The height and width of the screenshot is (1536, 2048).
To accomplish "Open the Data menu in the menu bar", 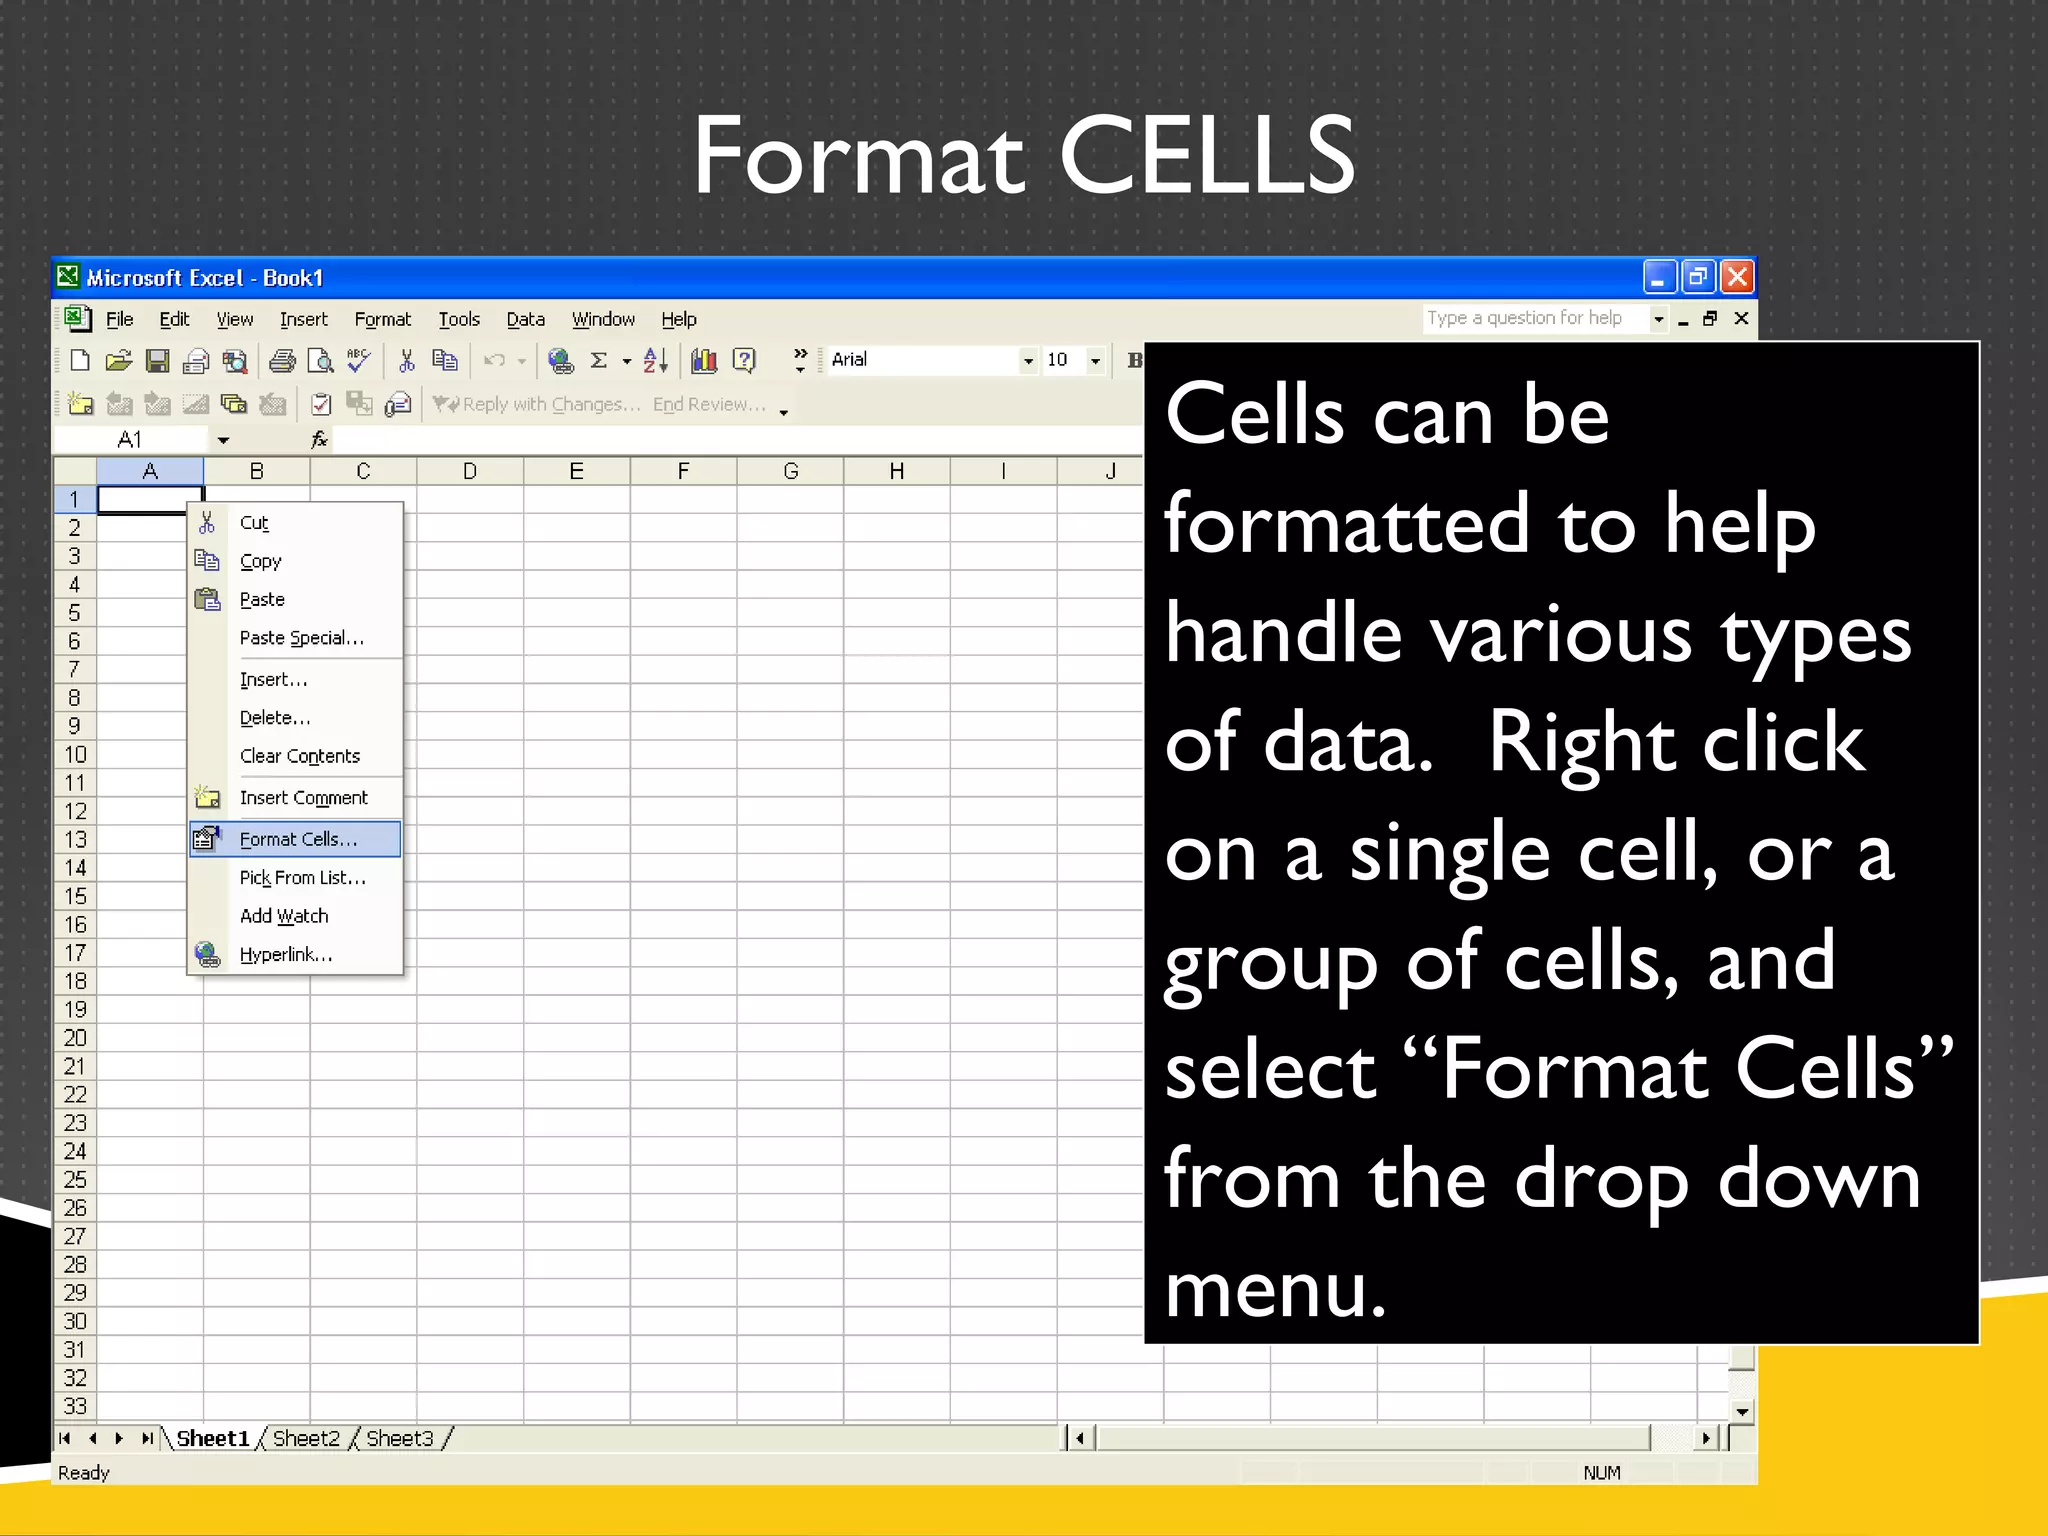I will pyautogui.click(x=525, y=320).
